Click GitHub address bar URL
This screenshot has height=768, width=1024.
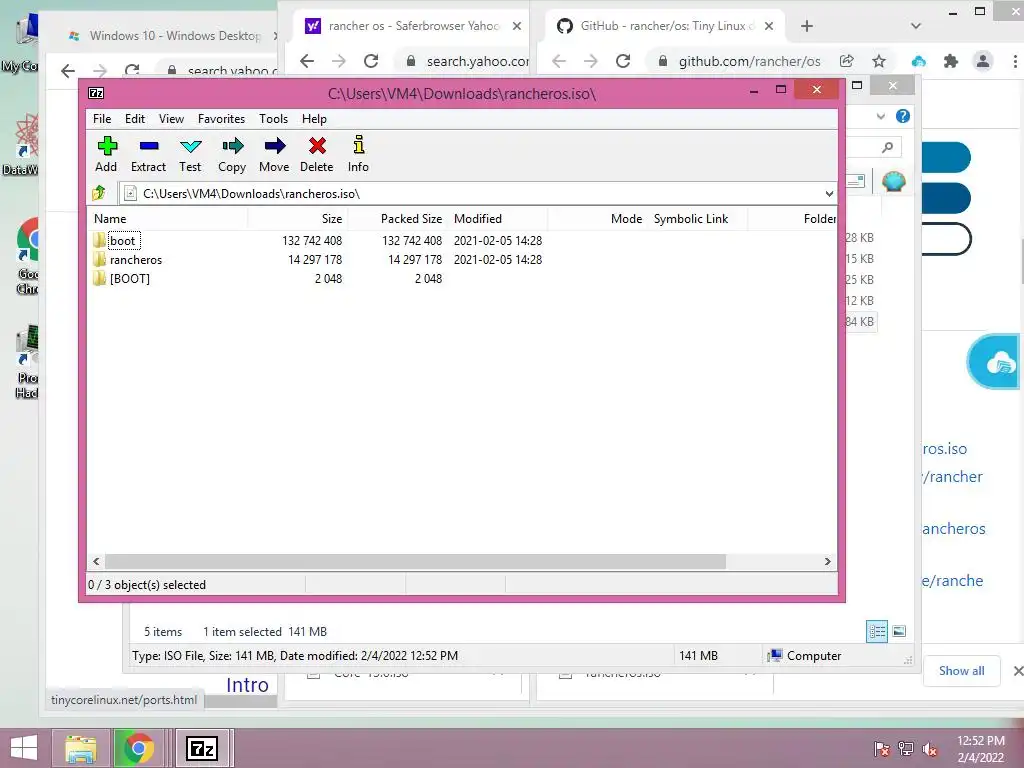click(x=750, y=61)
